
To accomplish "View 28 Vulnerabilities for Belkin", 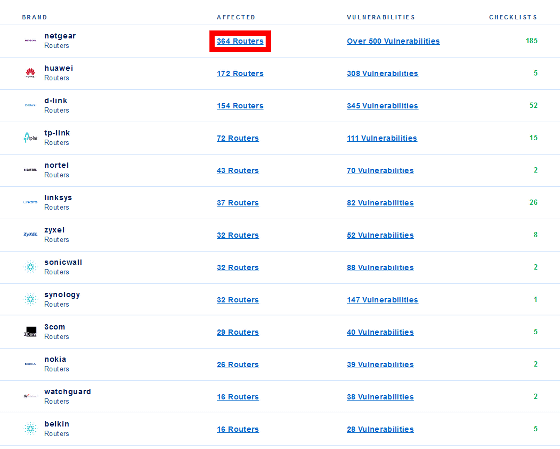I will [x=380, y=429].
